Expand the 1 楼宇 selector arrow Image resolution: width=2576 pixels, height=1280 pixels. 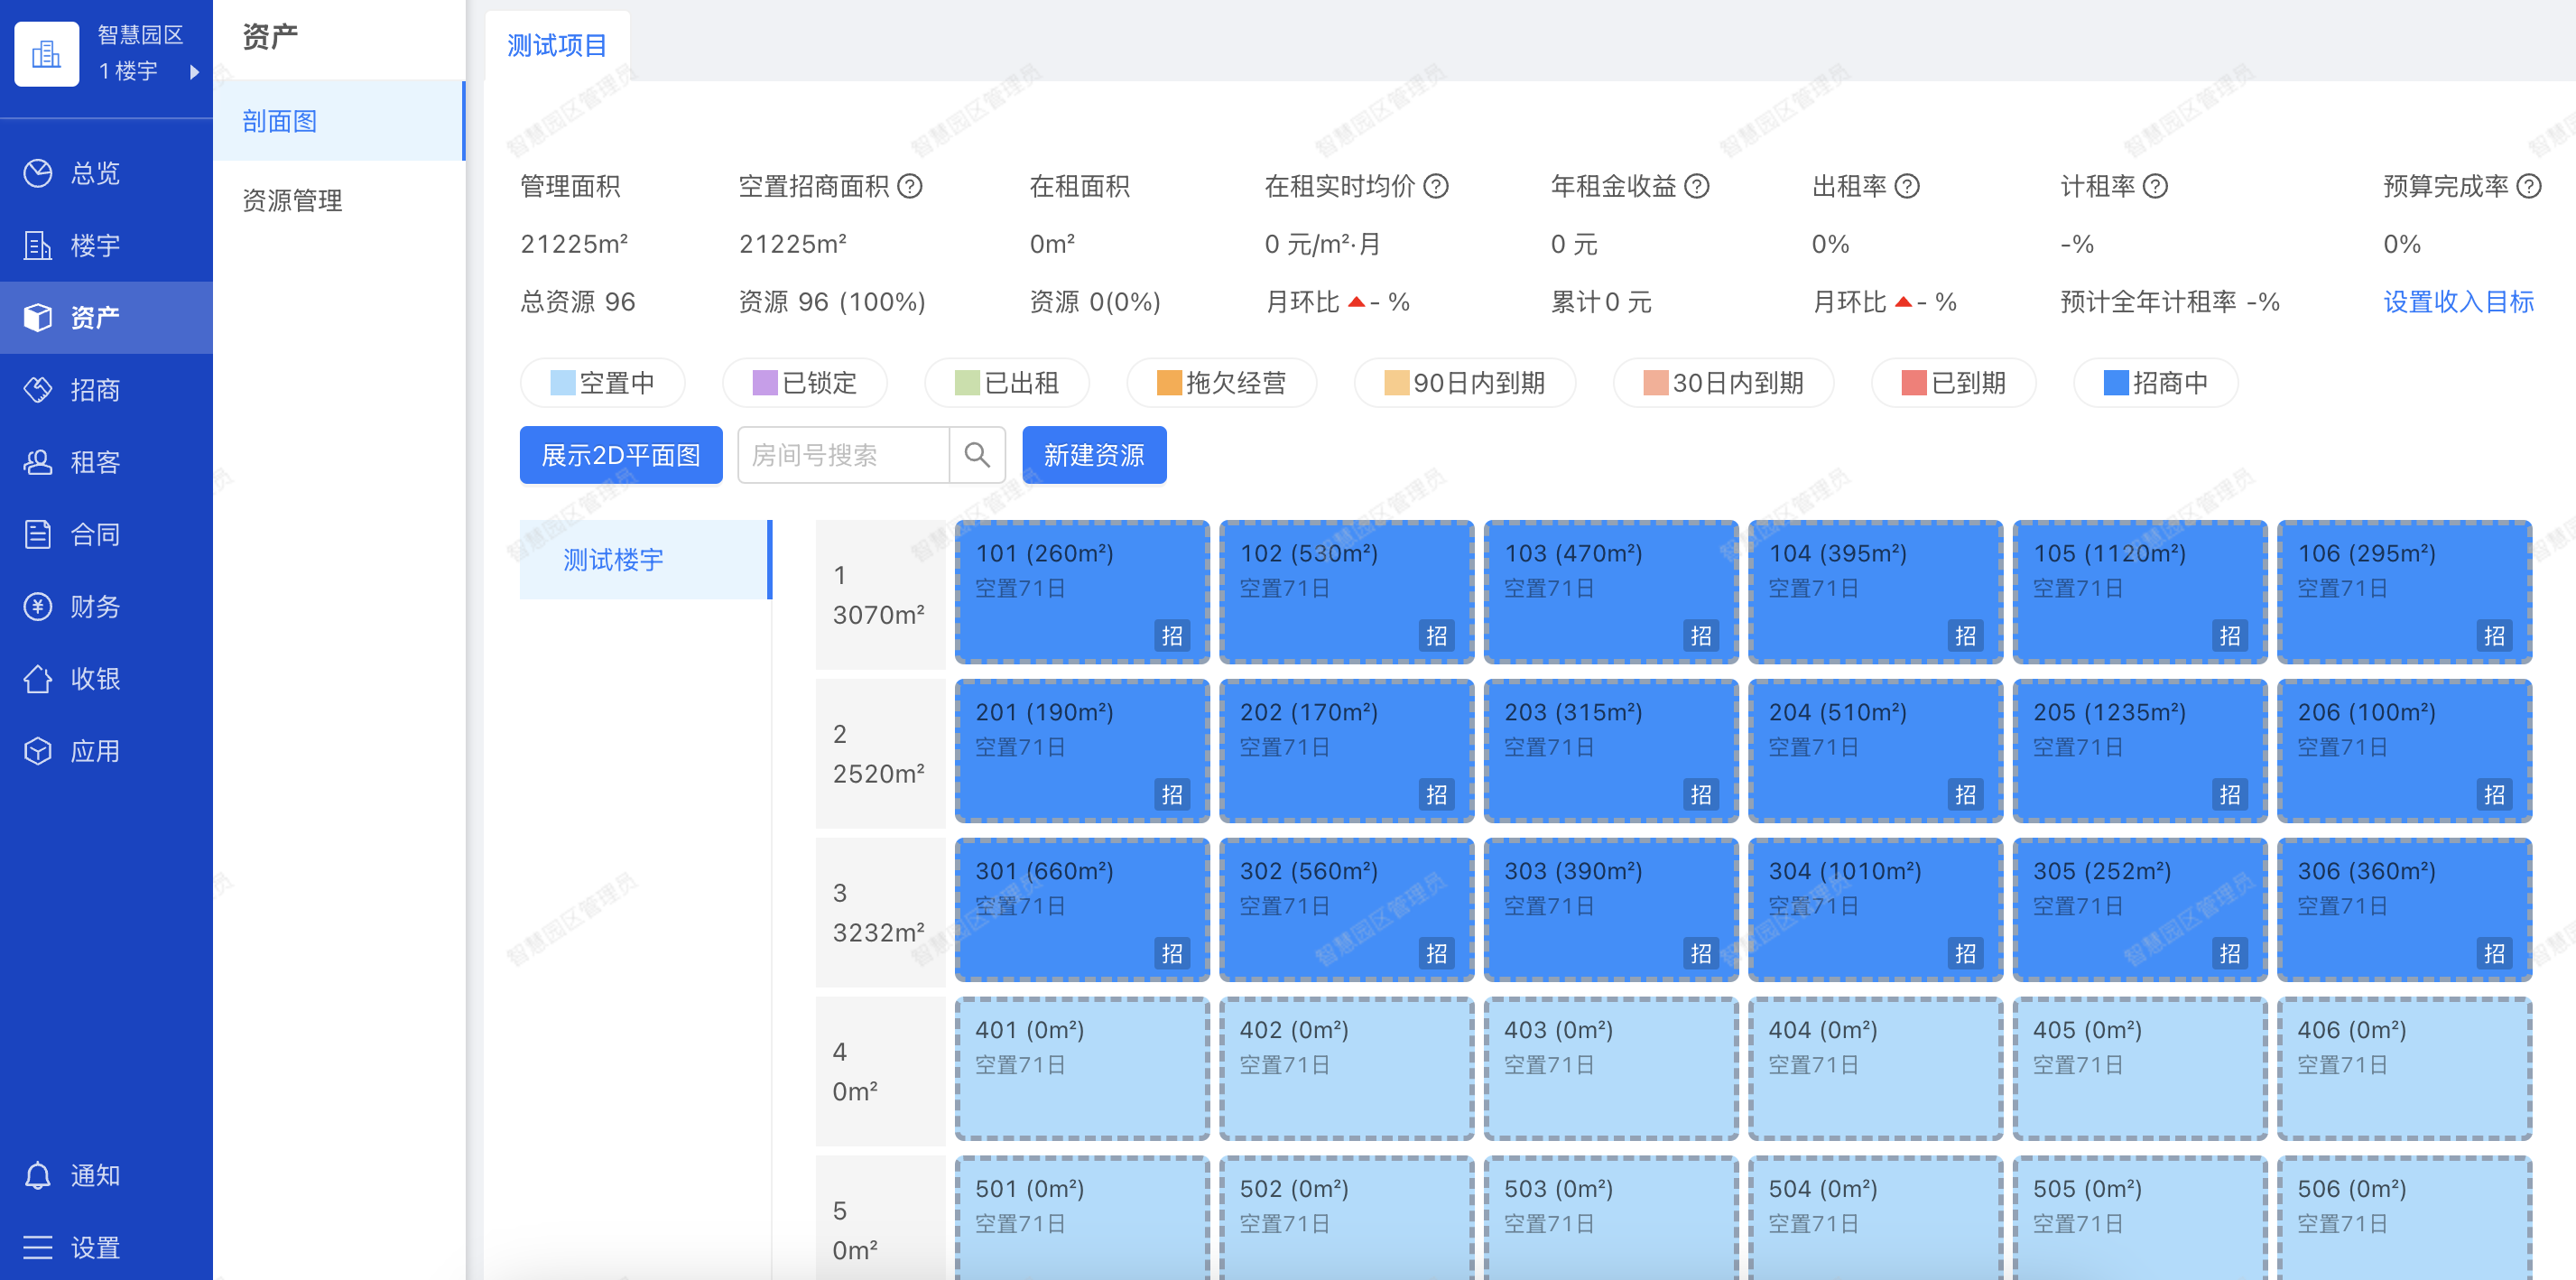pos(194,72)
